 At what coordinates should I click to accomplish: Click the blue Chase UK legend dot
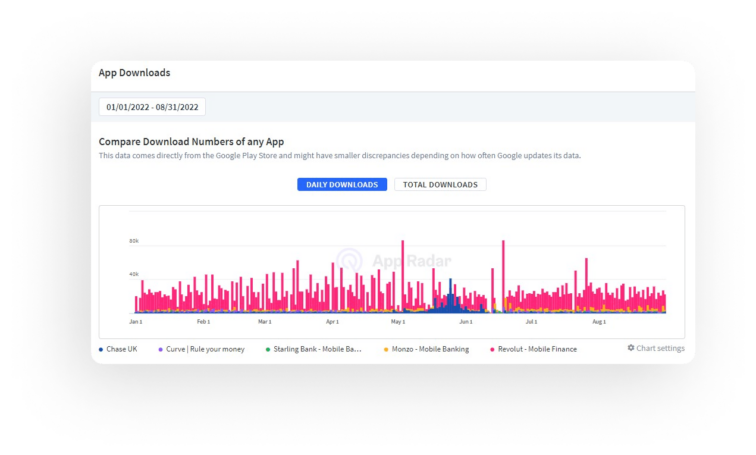101,349
